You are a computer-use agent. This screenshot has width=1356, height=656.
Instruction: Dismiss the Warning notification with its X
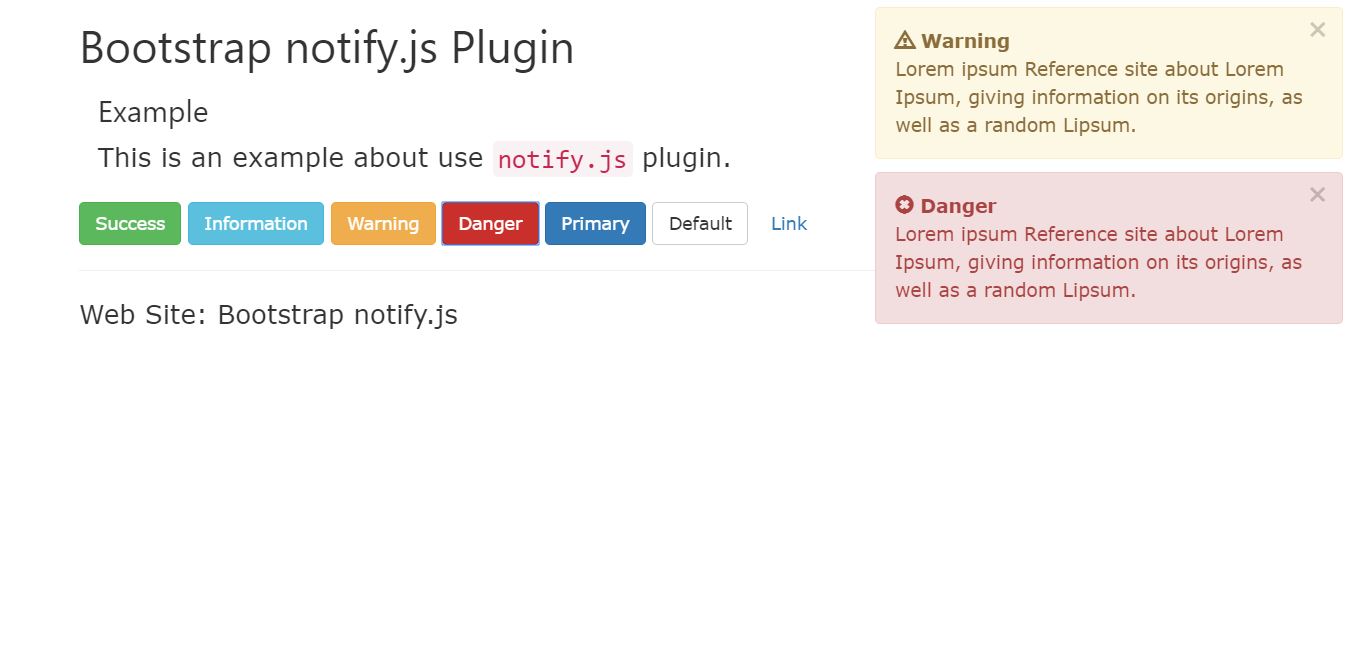coord(1317,30)
